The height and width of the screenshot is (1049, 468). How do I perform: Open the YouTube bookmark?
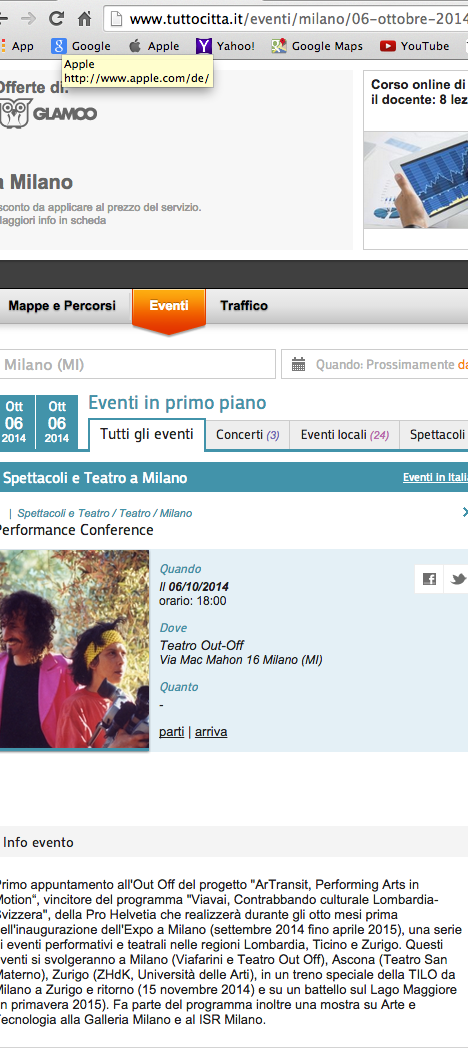415,46
